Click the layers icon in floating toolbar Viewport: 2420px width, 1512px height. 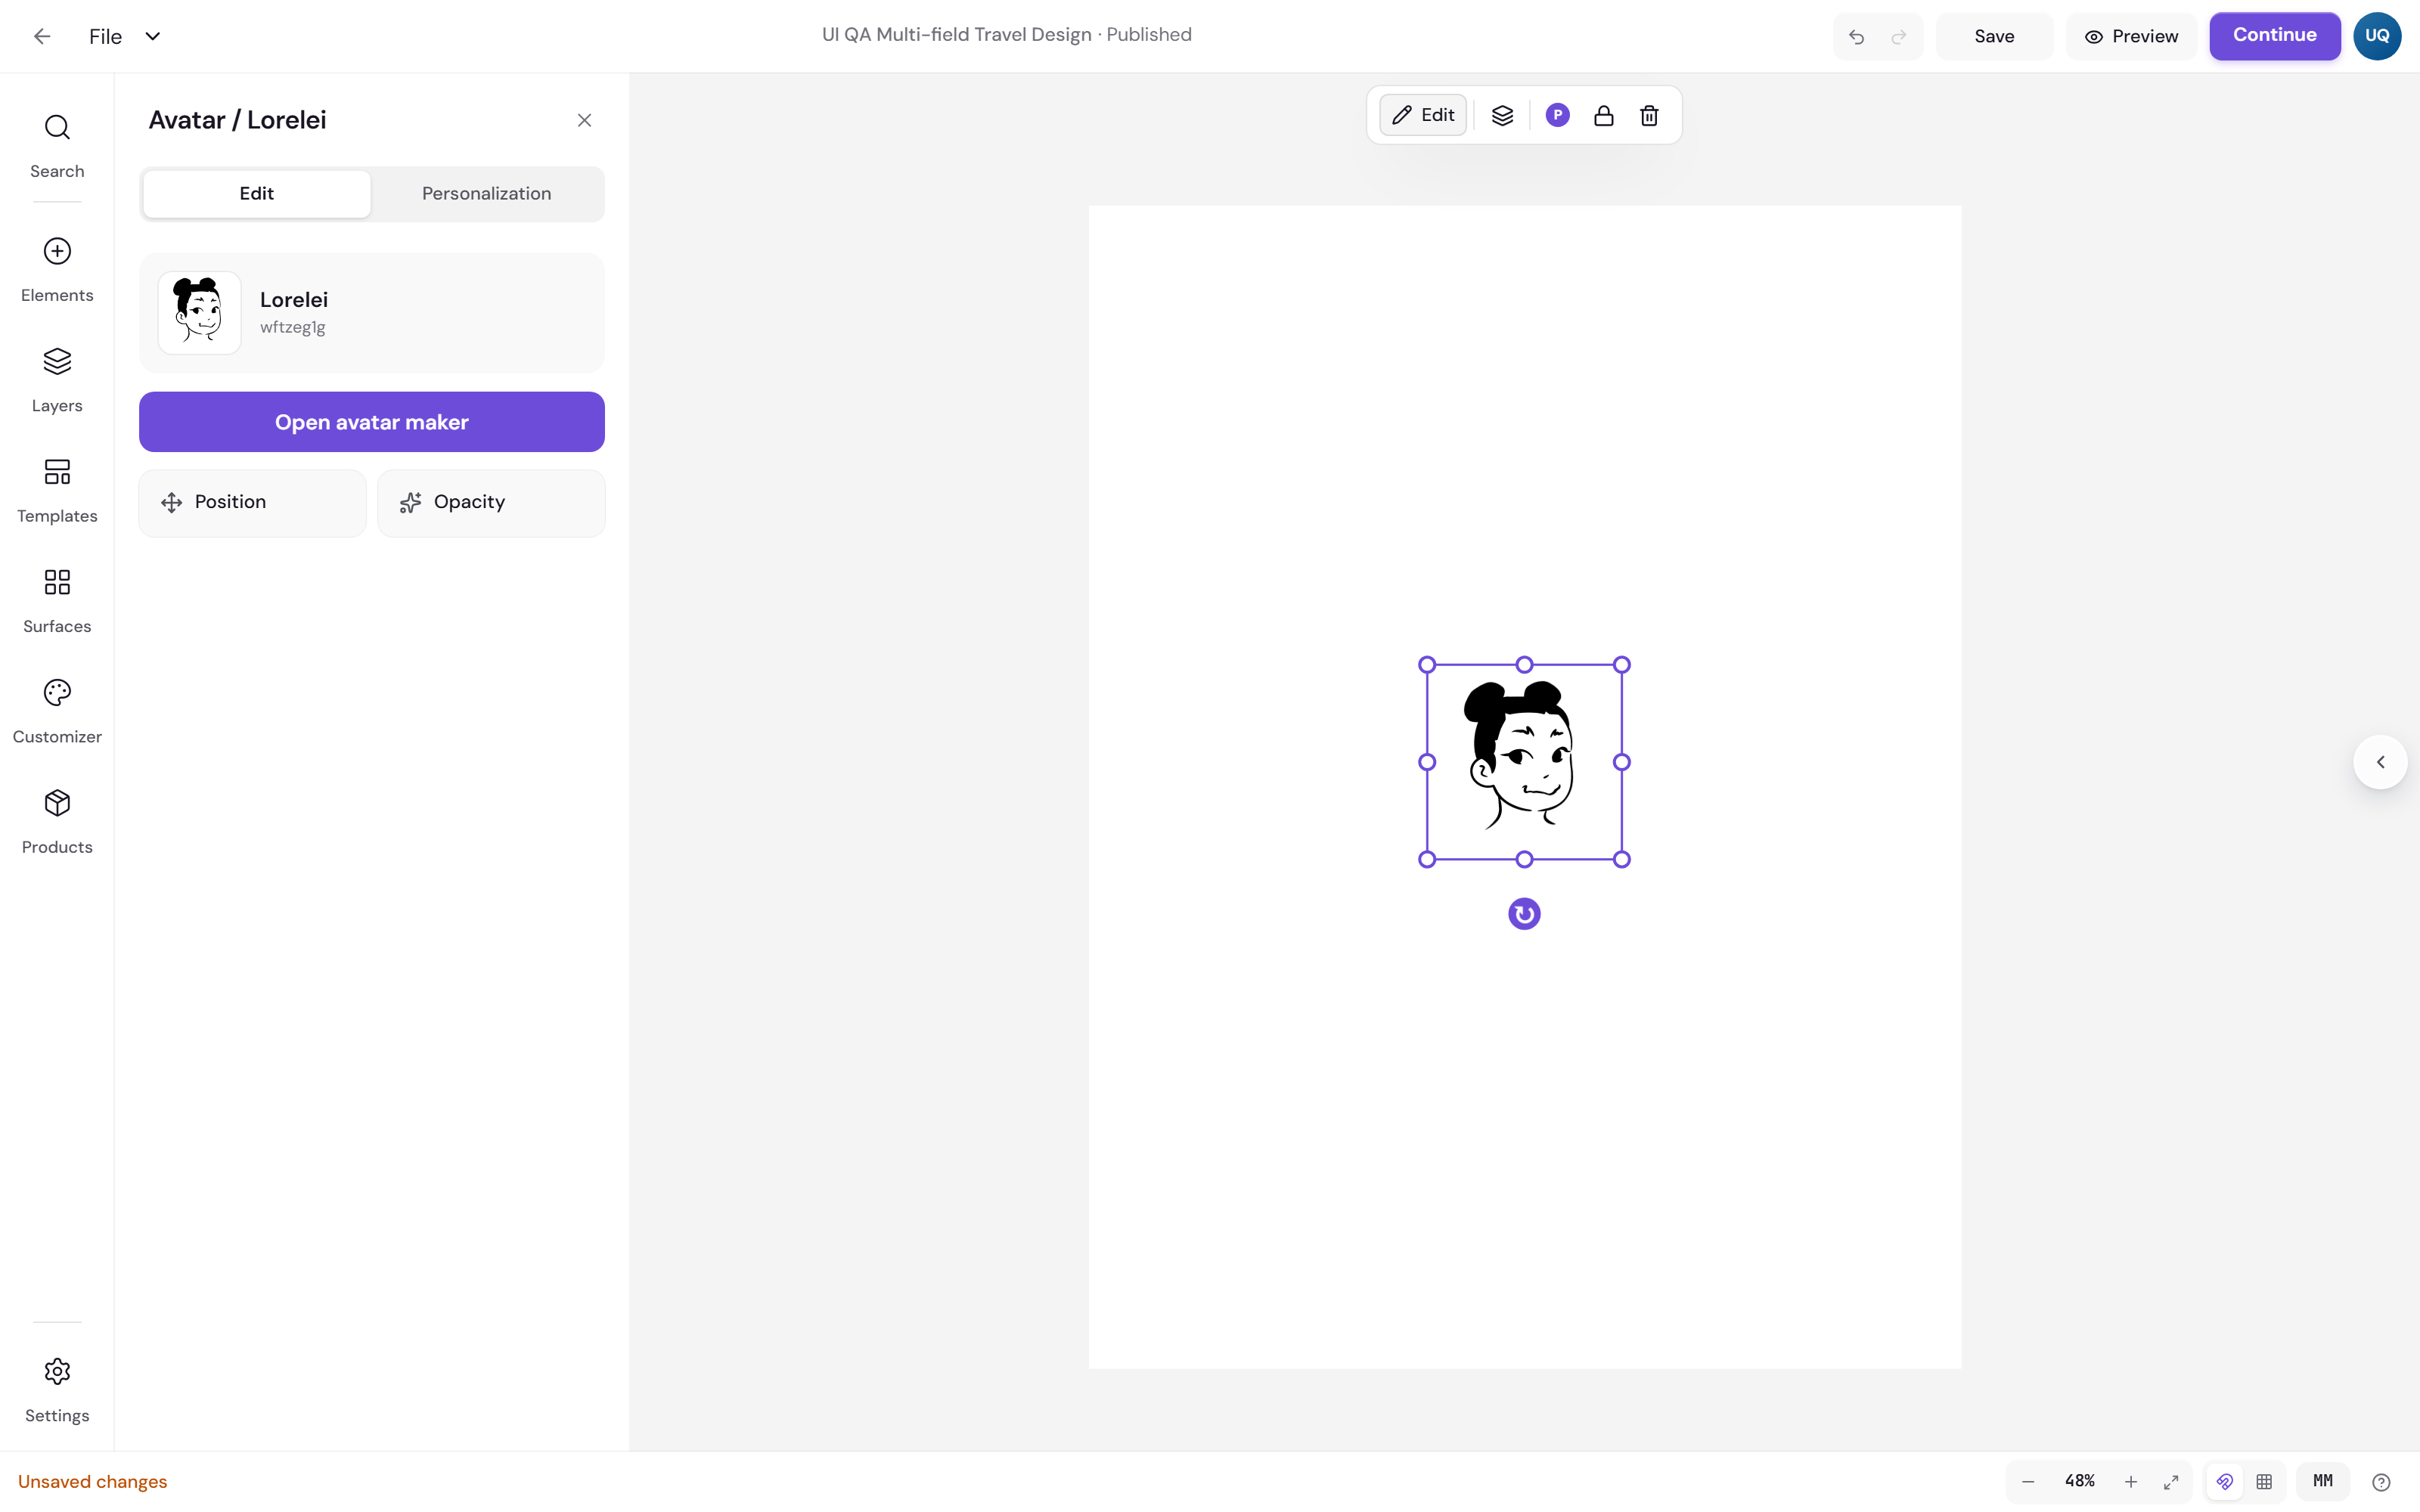coord(1502,115)
